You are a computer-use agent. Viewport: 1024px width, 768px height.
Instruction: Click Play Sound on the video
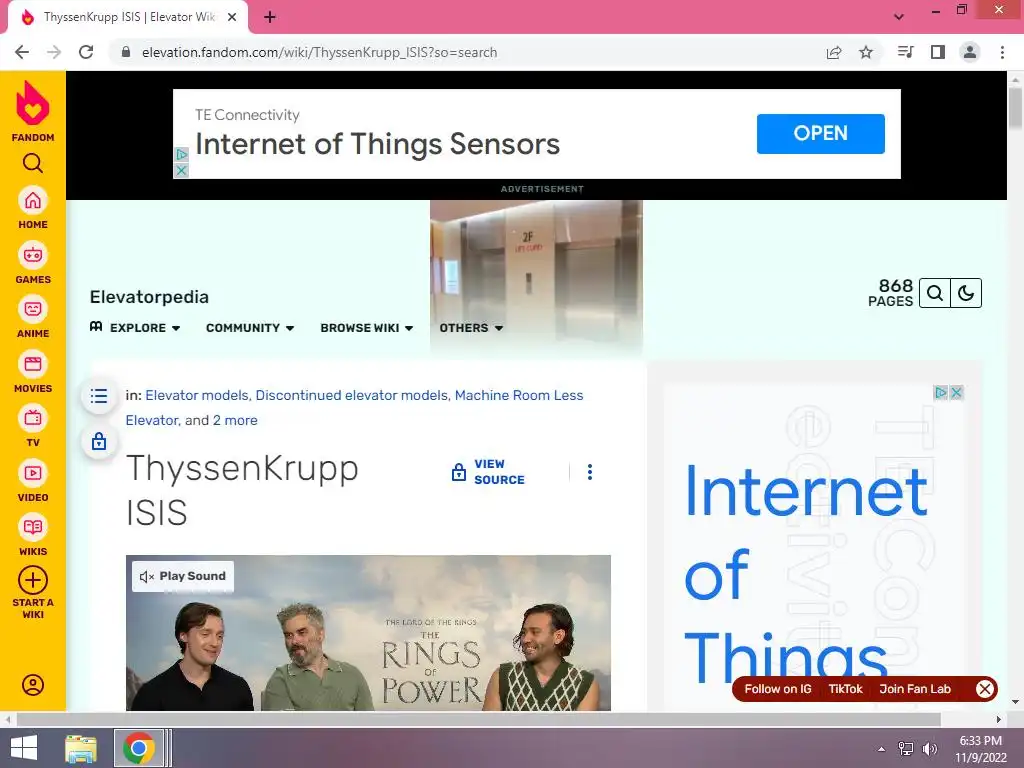click(x=183, y=576)
